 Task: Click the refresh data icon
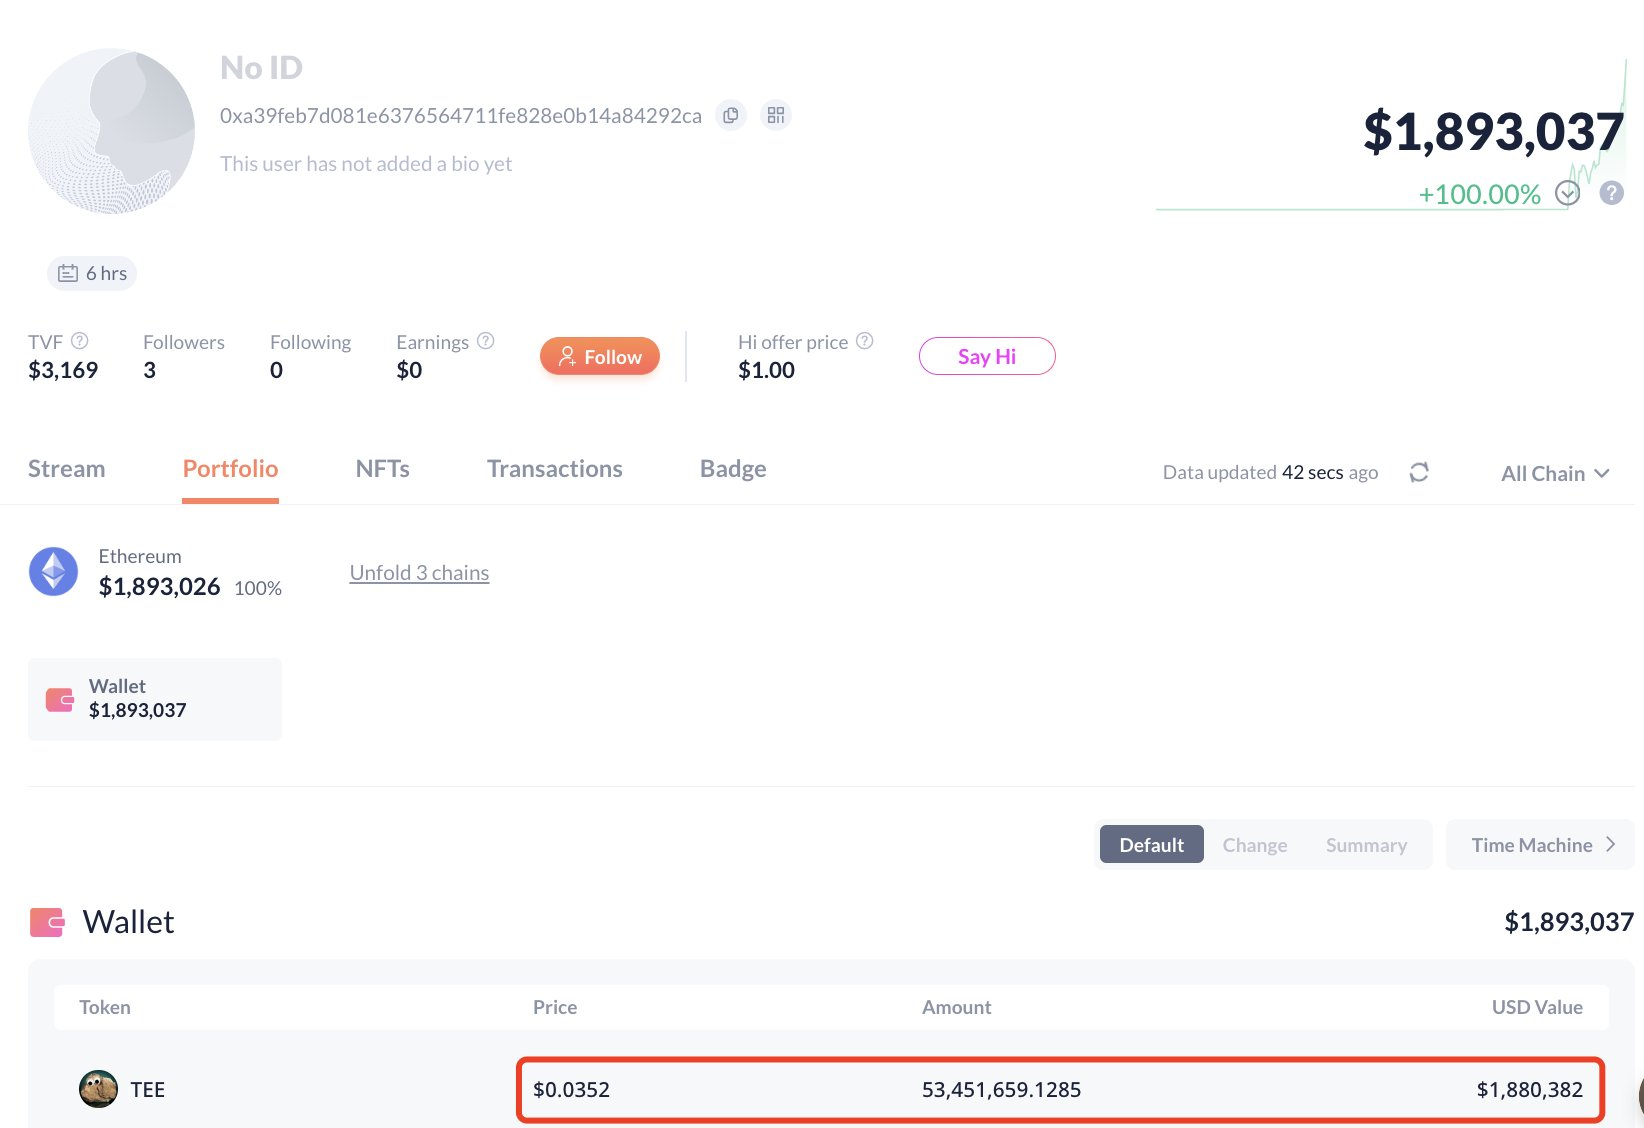(1419, 472)
